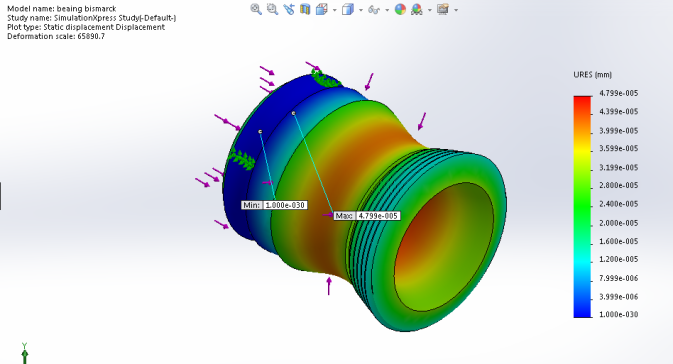
Task: Click the purple load arrow beneath the part
Action: coord(329,286)
